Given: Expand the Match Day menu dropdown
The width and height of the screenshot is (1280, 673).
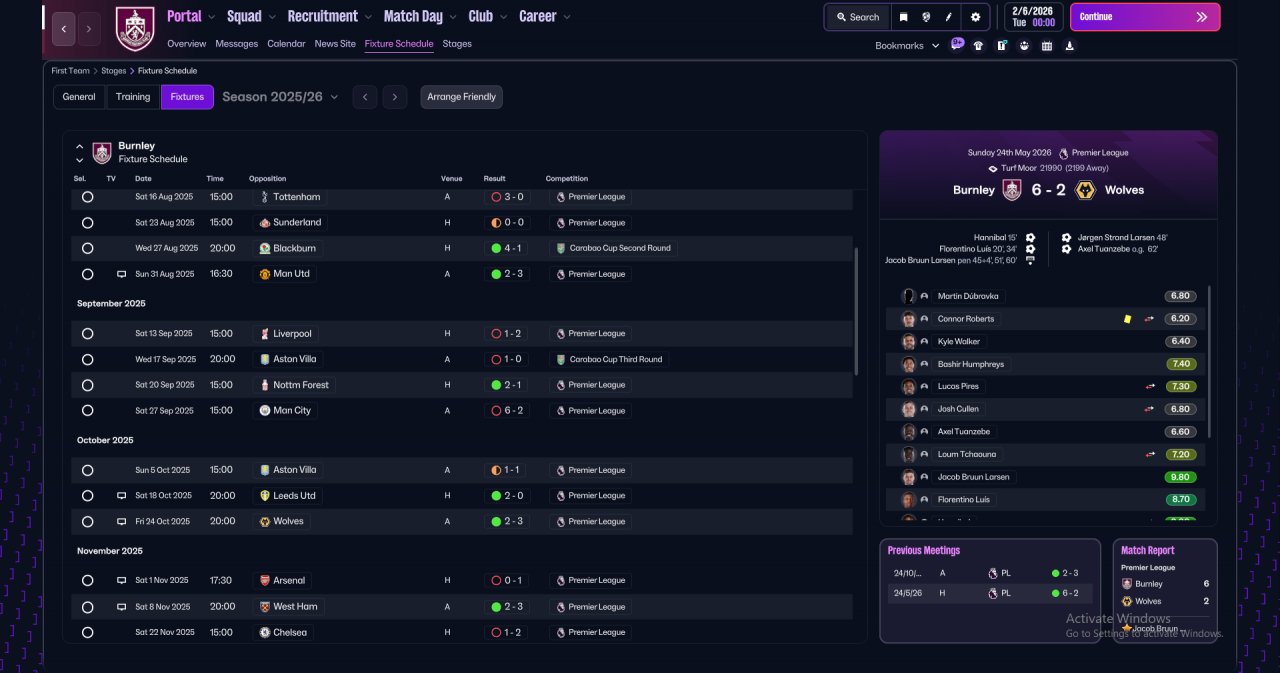Looking at the screenshot, I should pyautogui.click(x=453, y=17).
